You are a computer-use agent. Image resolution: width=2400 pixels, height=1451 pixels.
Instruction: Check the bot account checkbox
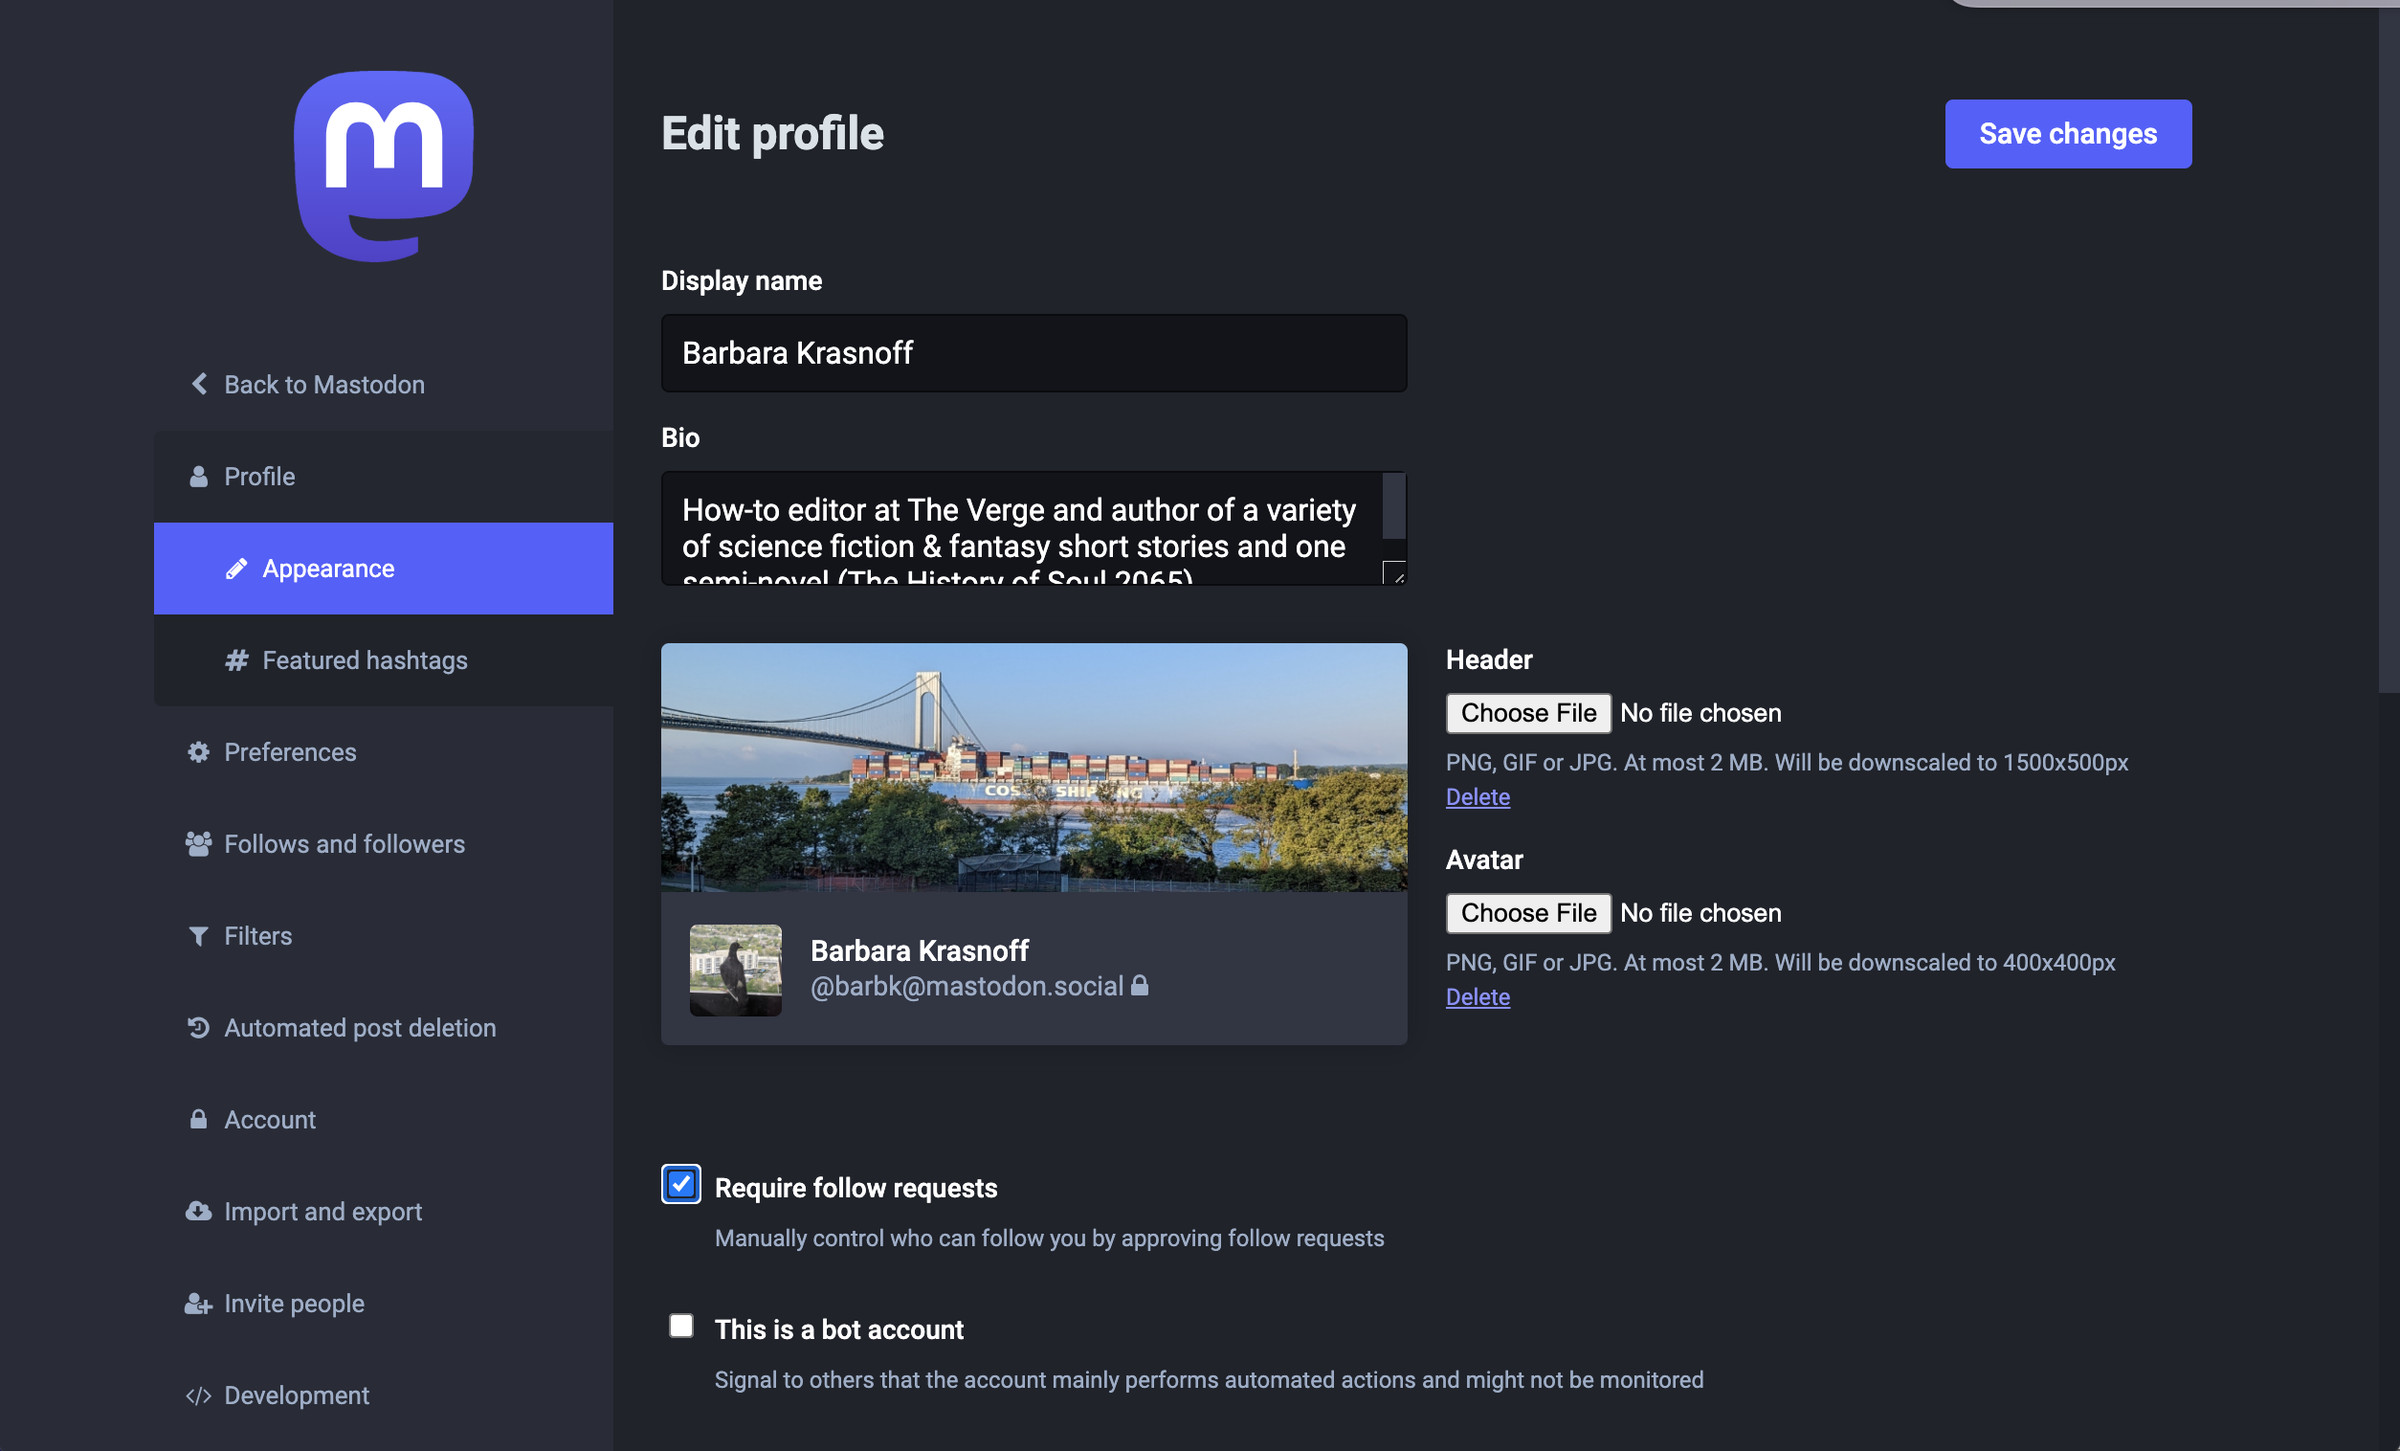point(682,1326)
